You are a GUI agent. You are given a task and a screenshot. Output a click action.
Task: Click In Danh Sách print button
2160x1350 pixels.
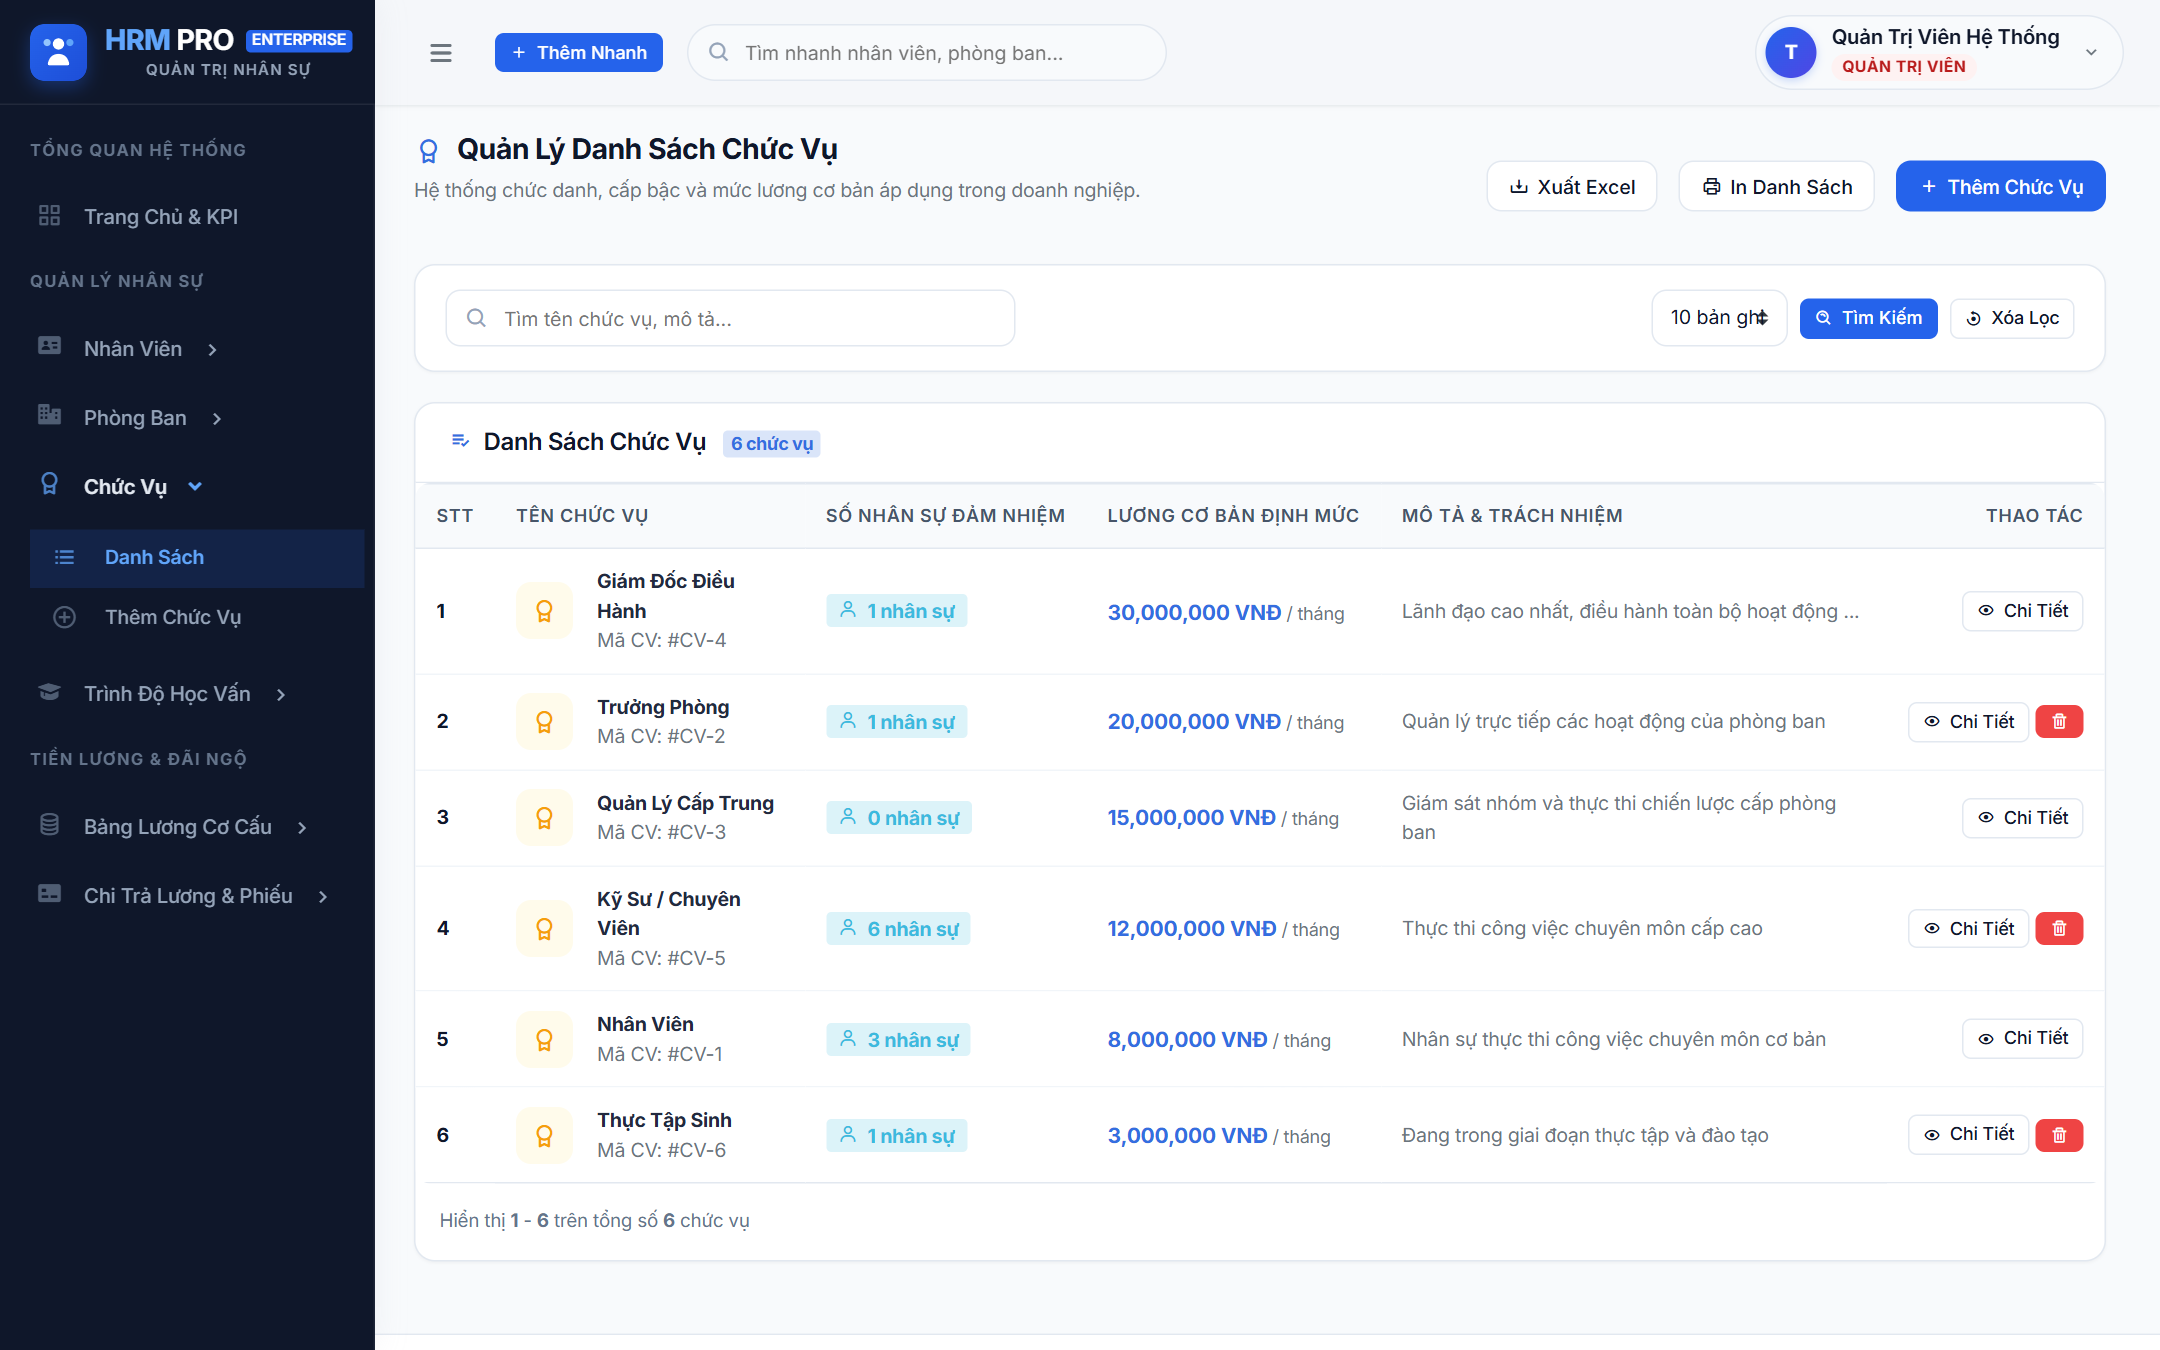1777,187
